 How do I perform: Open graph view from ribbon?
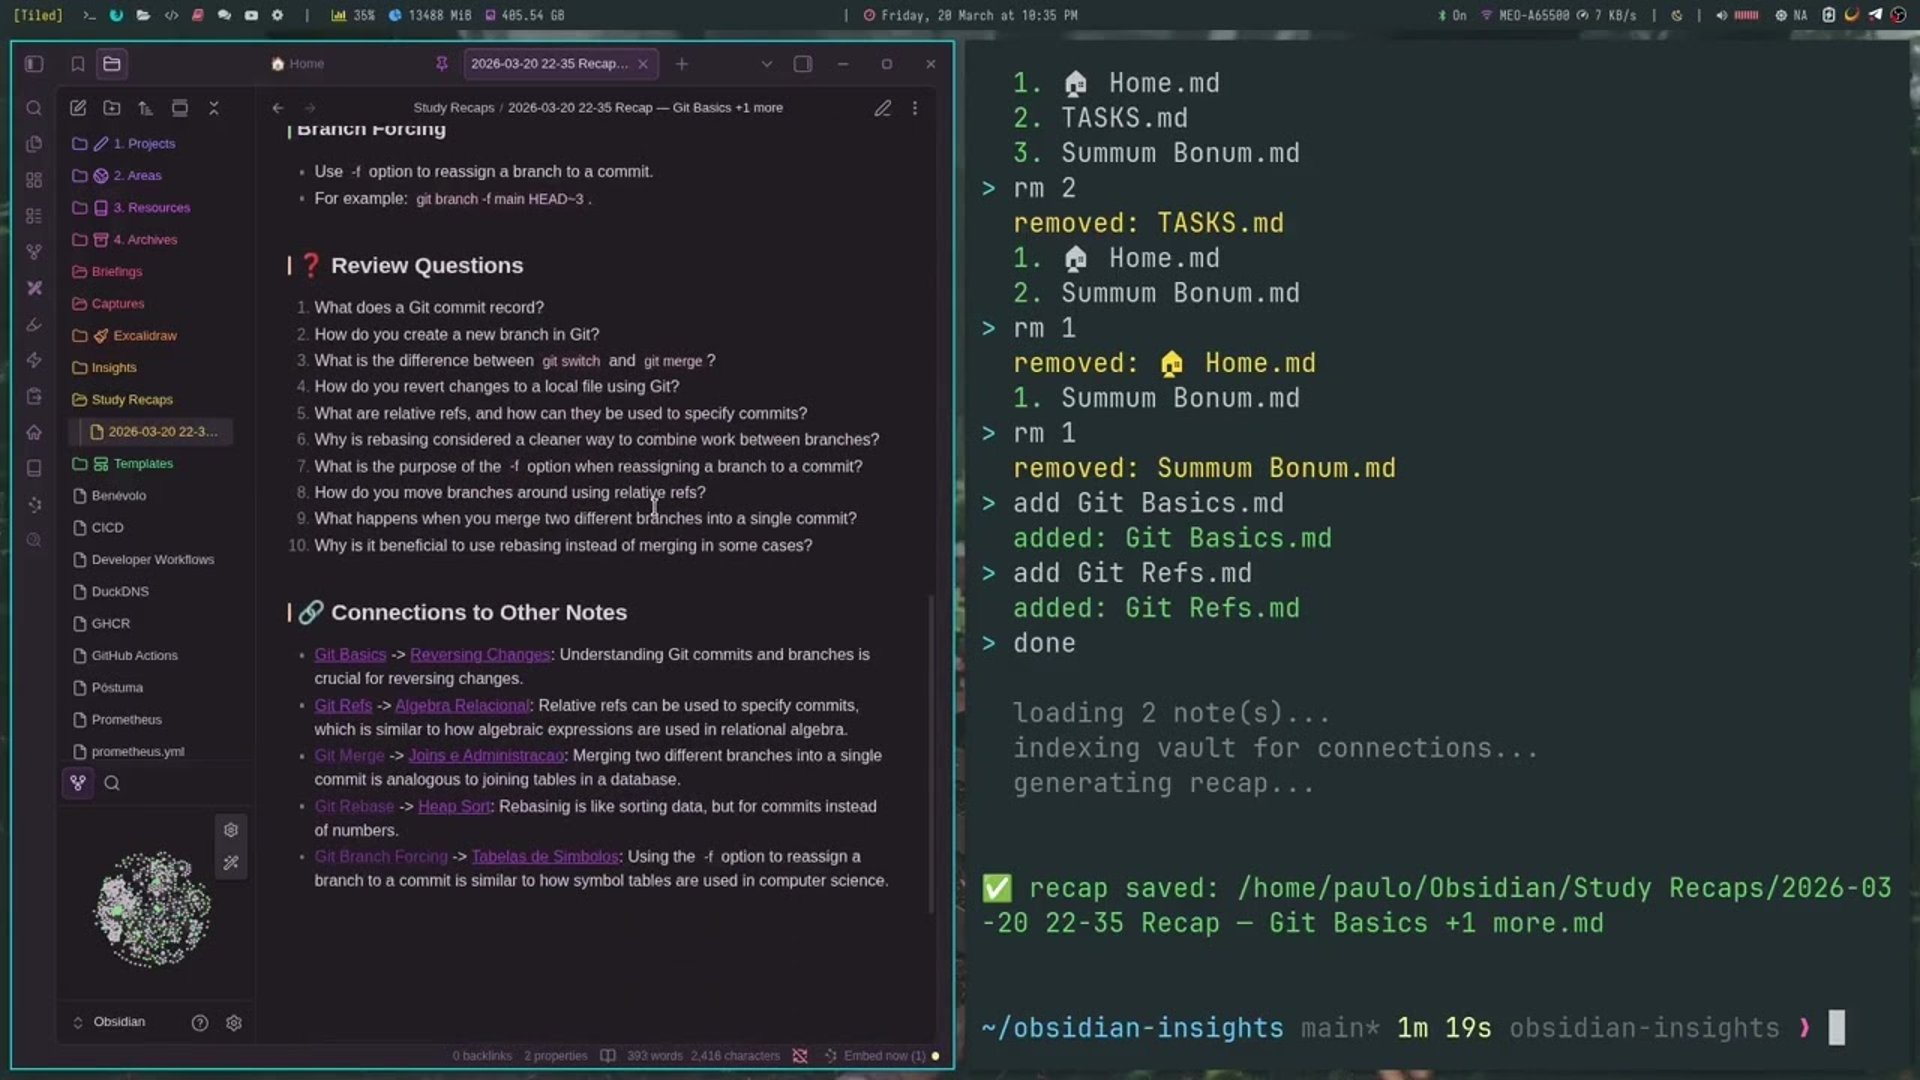coord(34,252)
